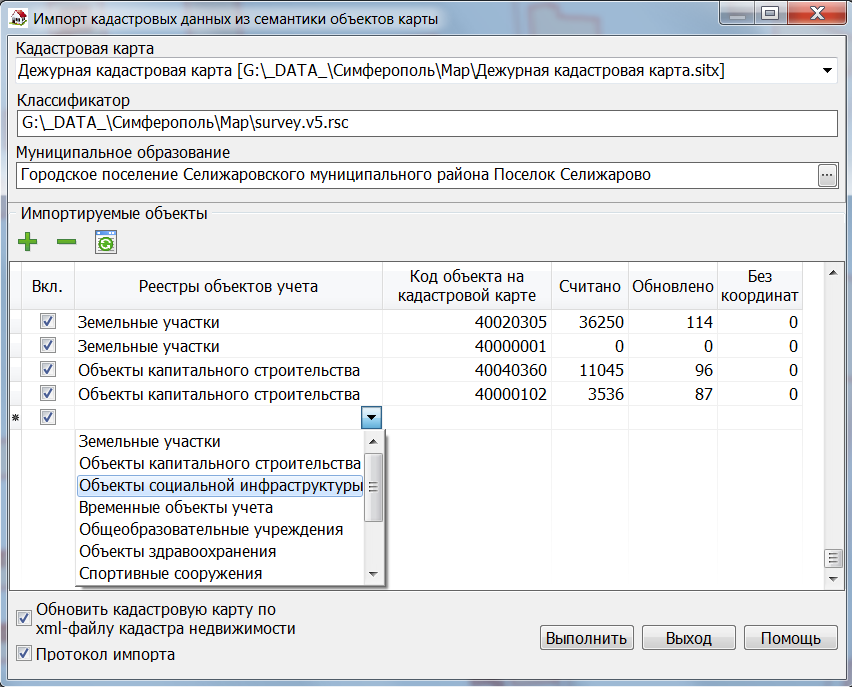The height and width of the screenshot is (687, 852).
Task: Click the green minus remove object icon
Action: (66, 241)
